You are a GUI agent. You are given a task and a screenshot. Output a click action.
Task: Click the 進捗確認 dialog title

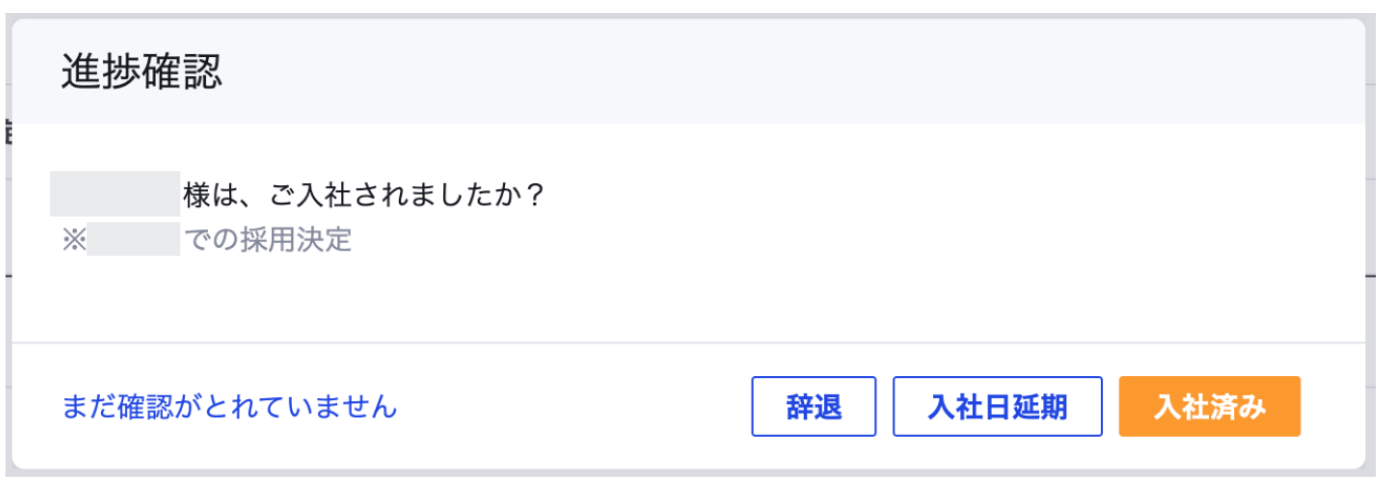pyautogui.click(x=141, y=73)
